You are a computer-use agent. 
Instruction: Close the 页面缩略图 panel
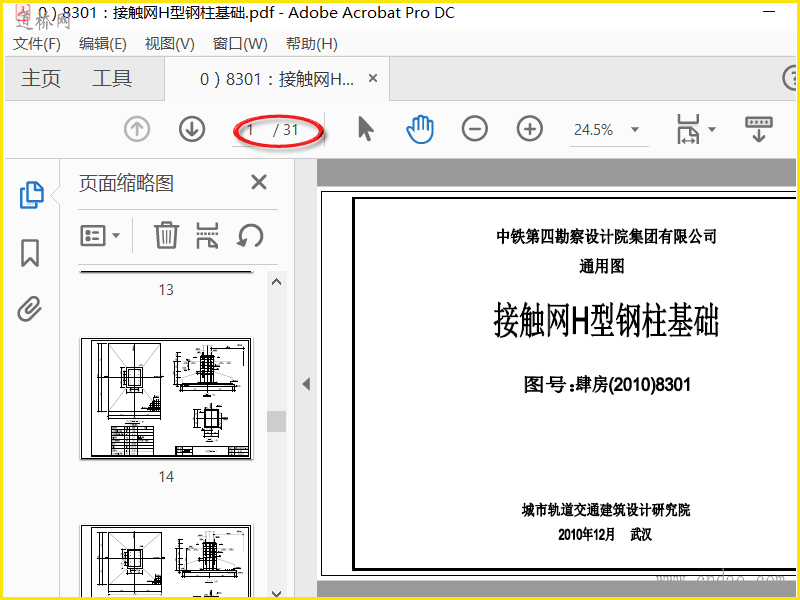tap(259, 182)
